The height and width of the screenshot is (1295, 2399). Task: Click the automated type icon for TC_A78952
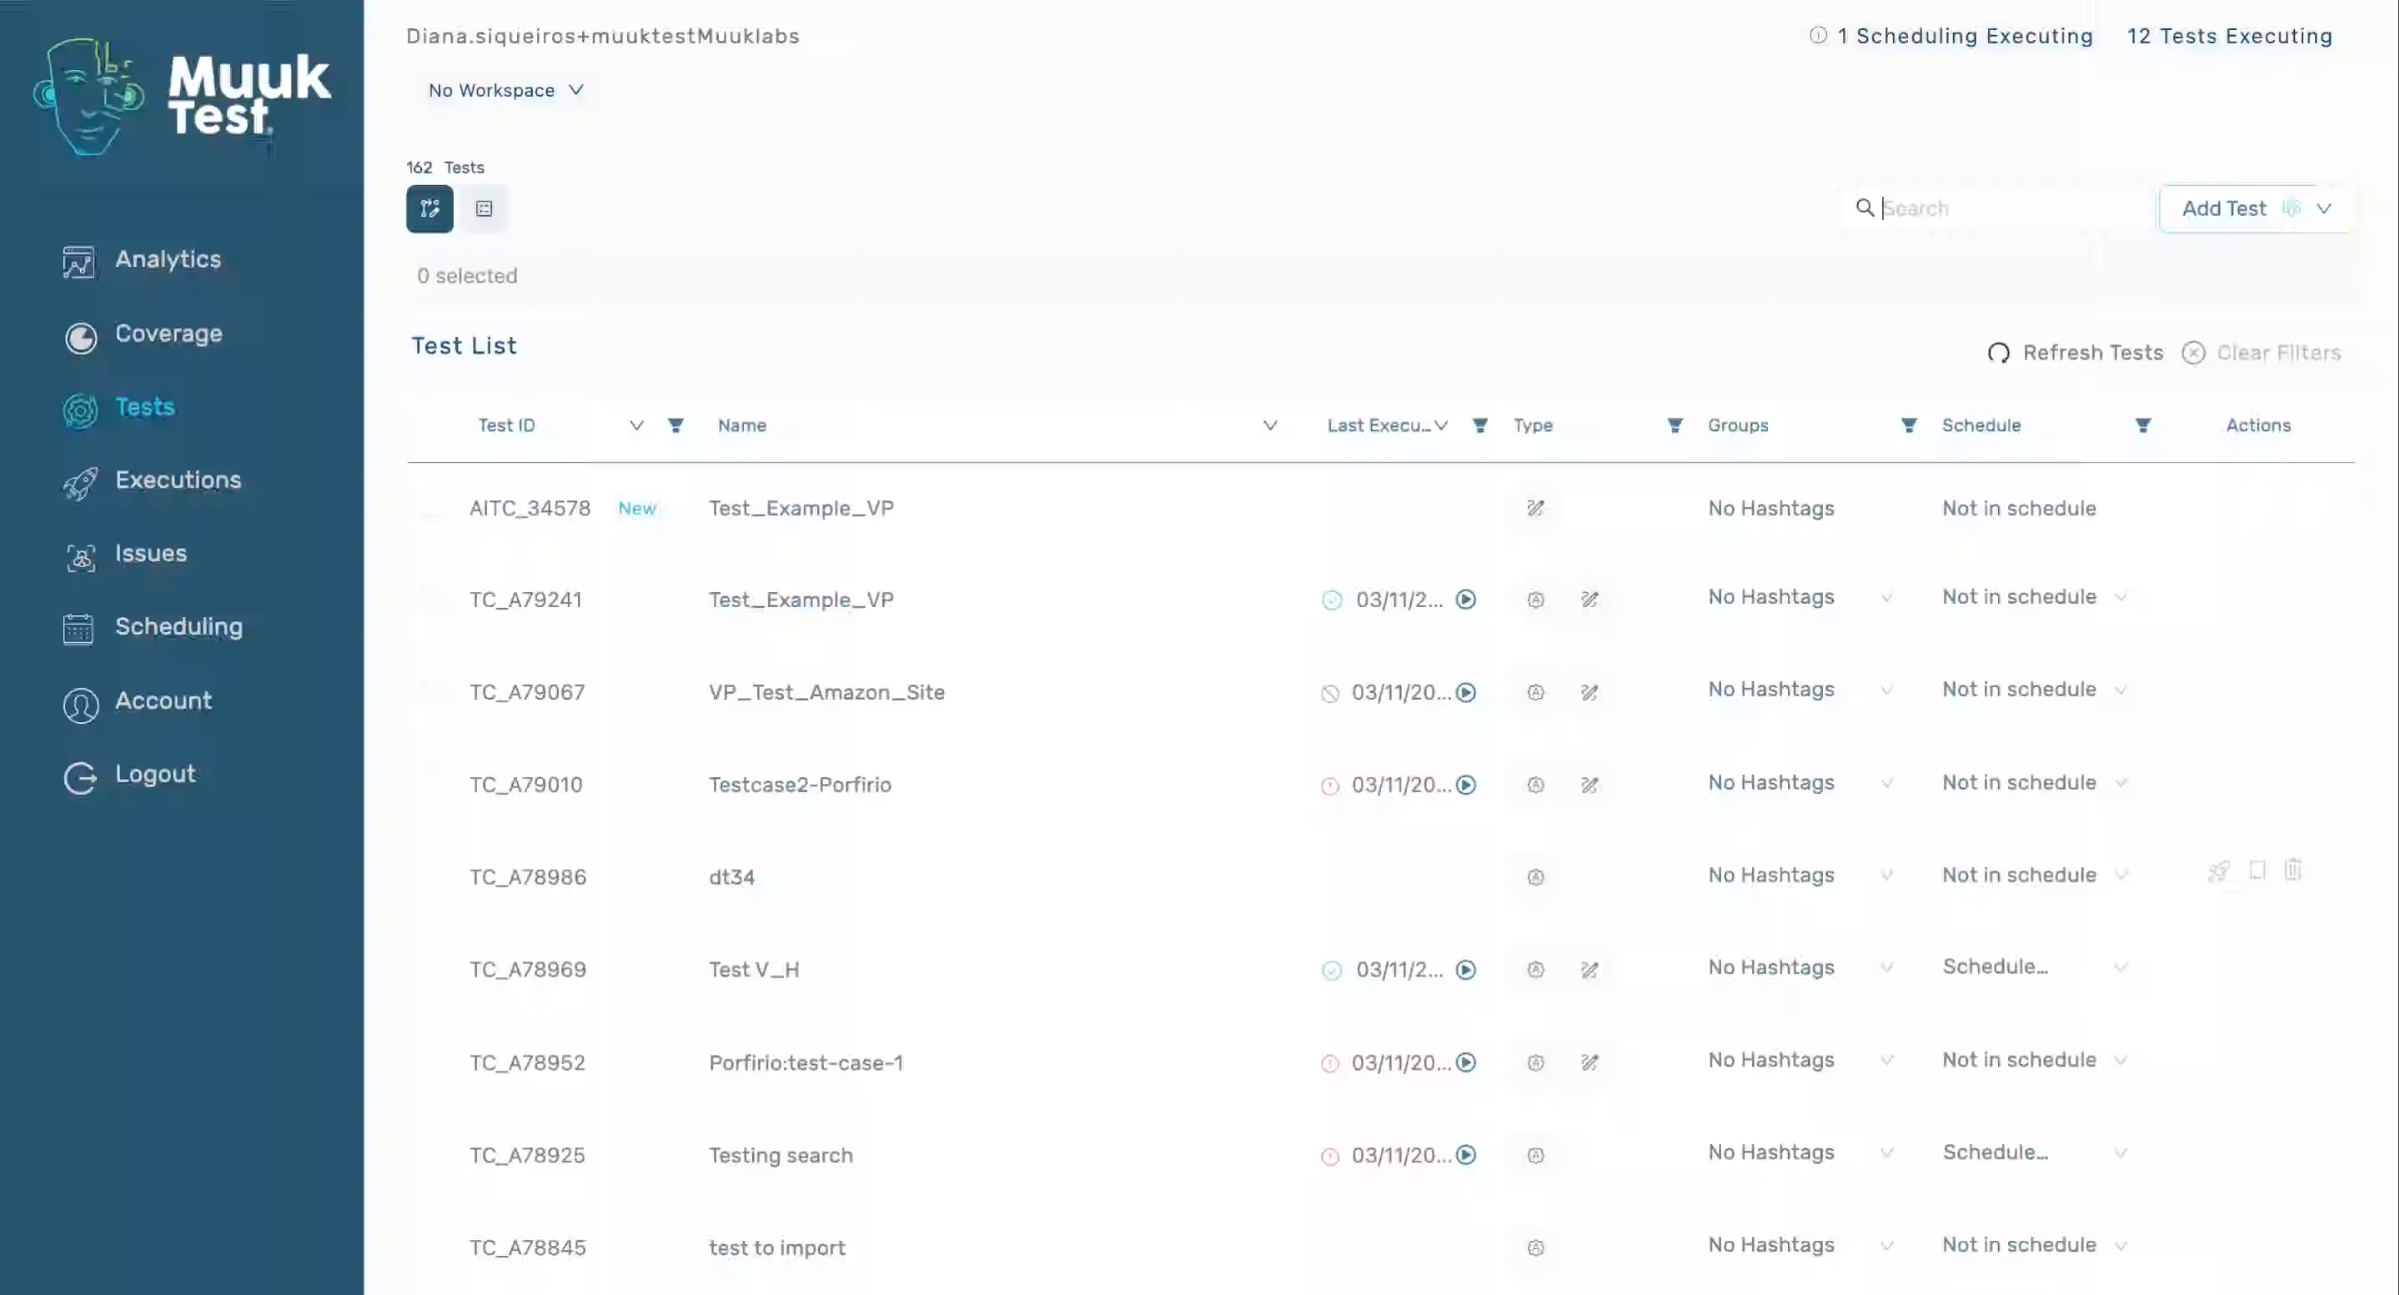[1536, 1063]
